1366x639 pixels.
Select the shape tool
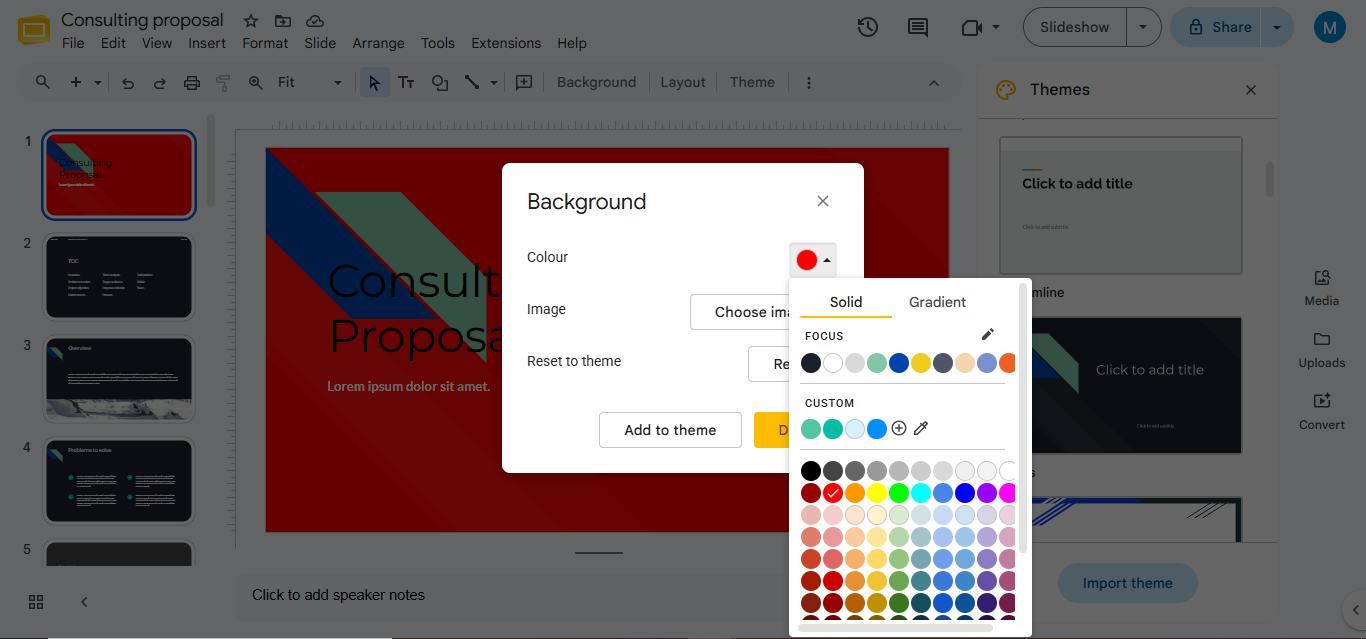tap(439, 83)
